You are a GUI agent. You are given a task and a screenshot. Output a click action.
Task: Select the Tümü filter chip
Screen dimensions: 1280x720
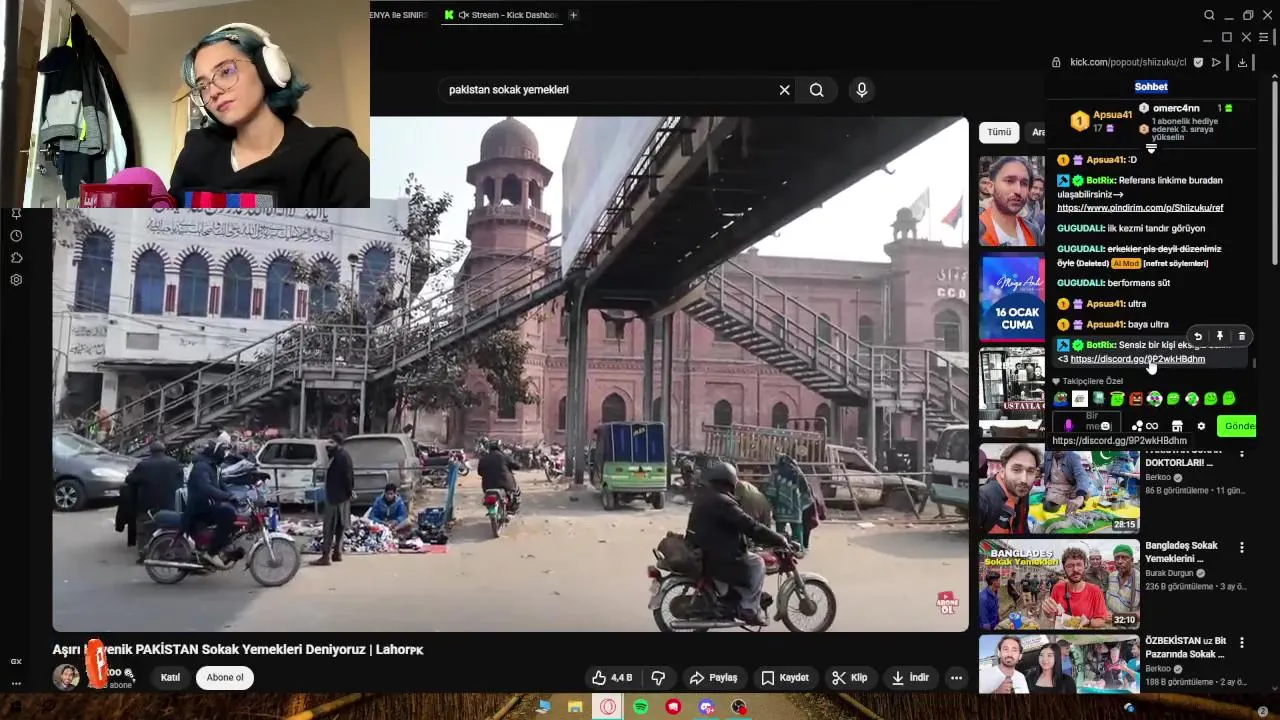(999, 132)
